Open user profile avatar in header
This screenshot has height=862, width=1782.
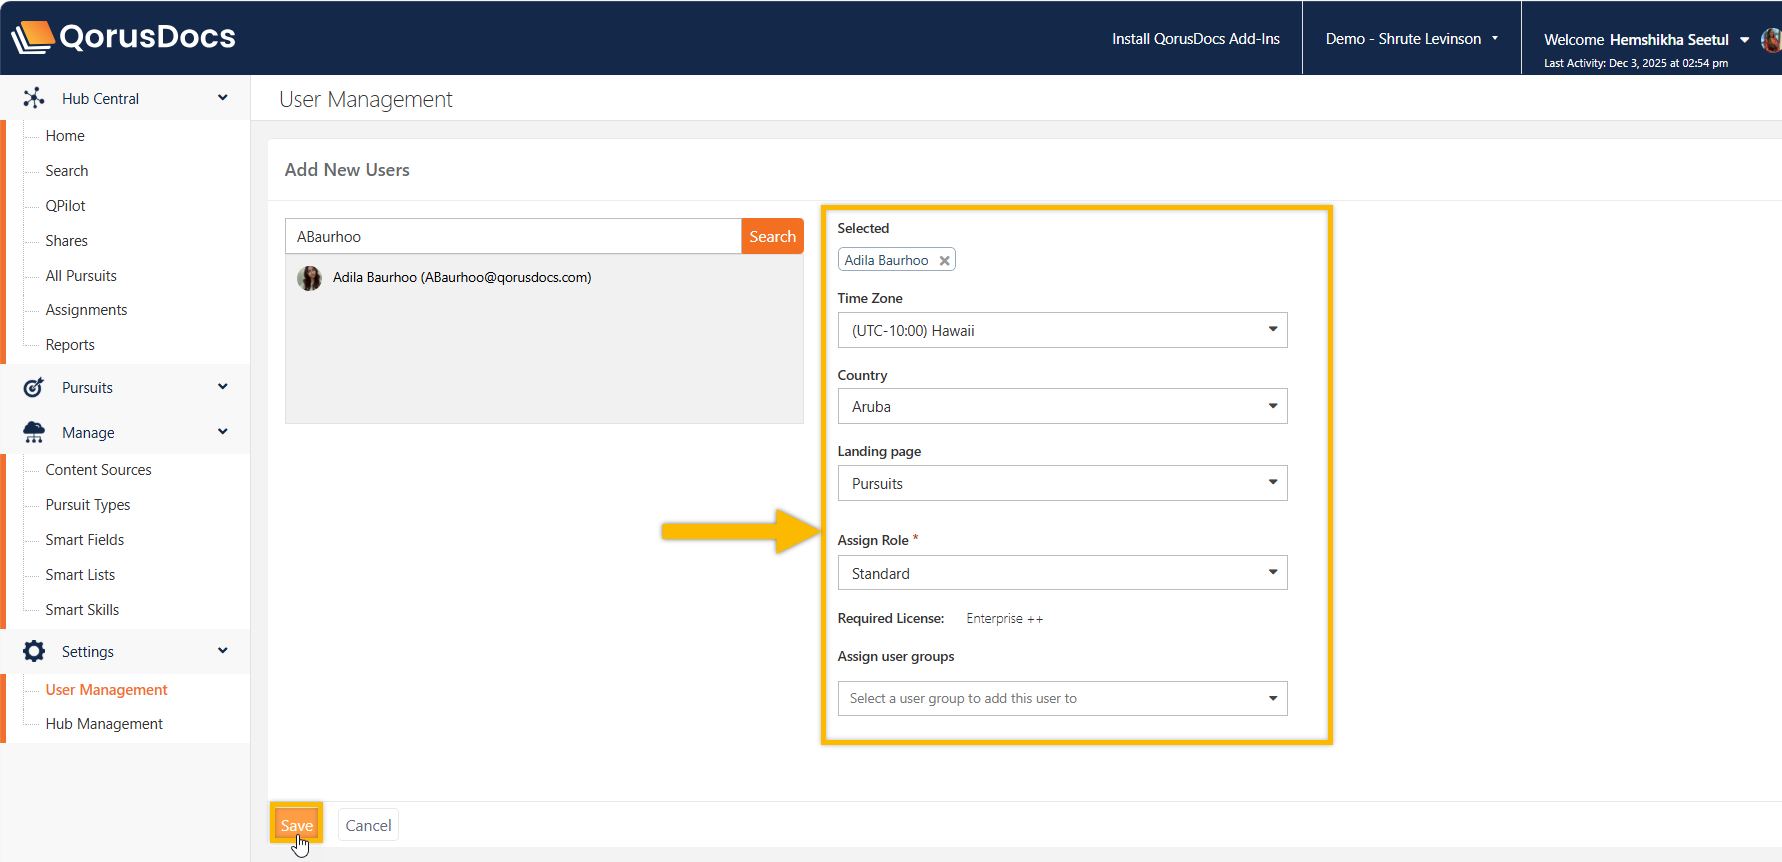point(1771,40)
